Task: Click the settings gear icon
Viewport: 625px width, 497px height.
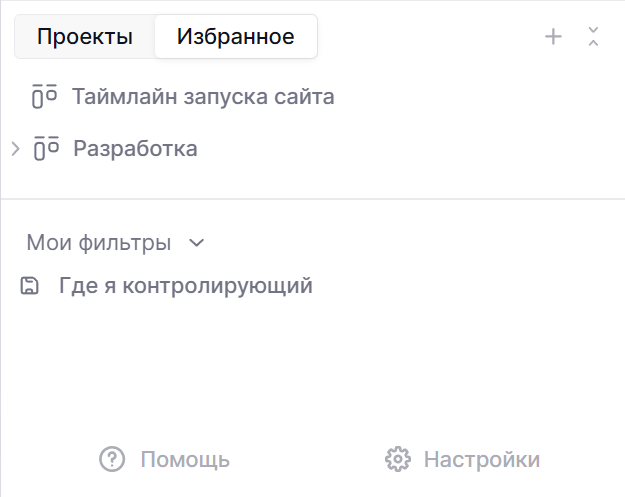Action: (398, 460)
